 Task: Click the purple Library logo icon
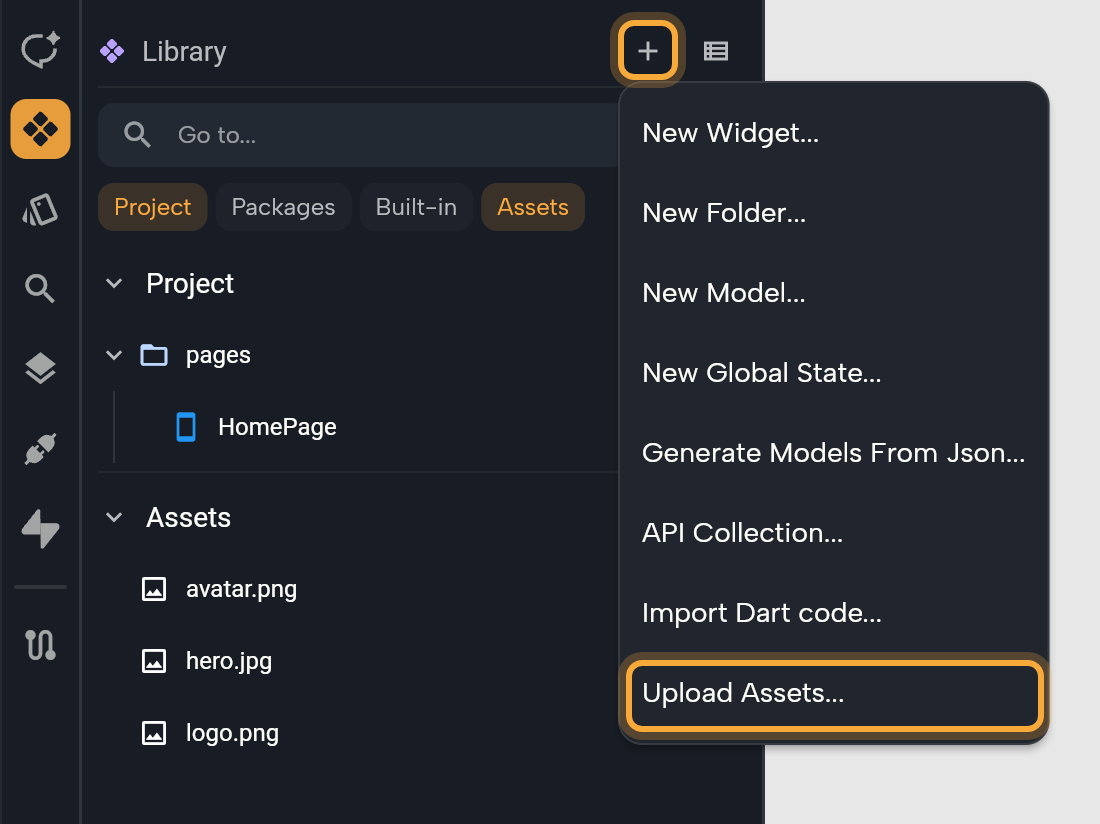tap(112, 50)
